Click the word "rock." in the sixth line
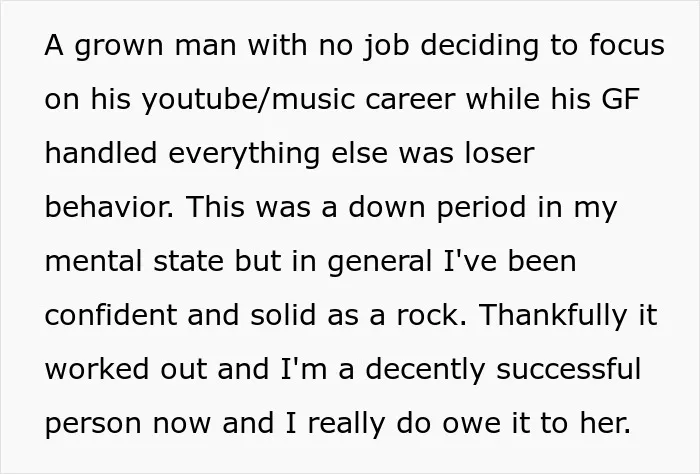This screenshot has width=700, height=474. [432, 315]
